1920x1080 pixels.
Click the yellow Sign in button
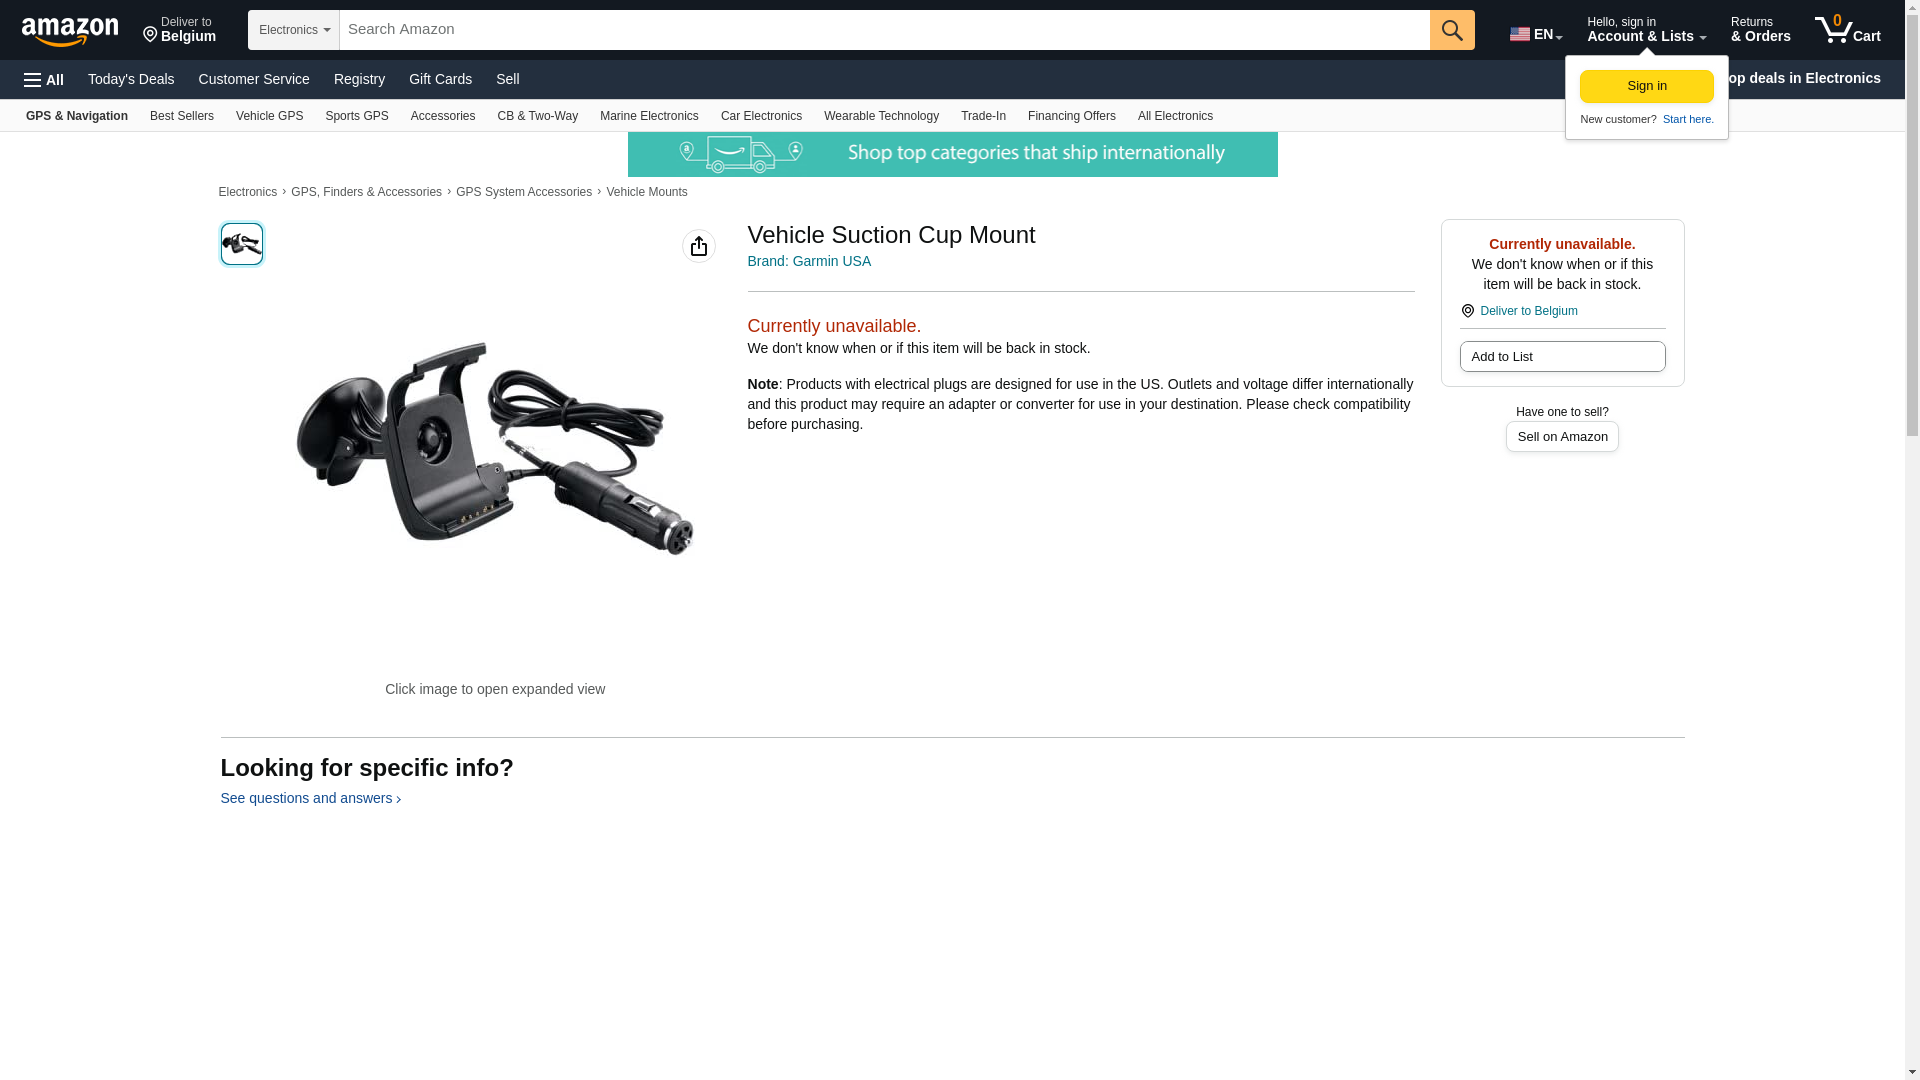click(x=1647, y=86)
